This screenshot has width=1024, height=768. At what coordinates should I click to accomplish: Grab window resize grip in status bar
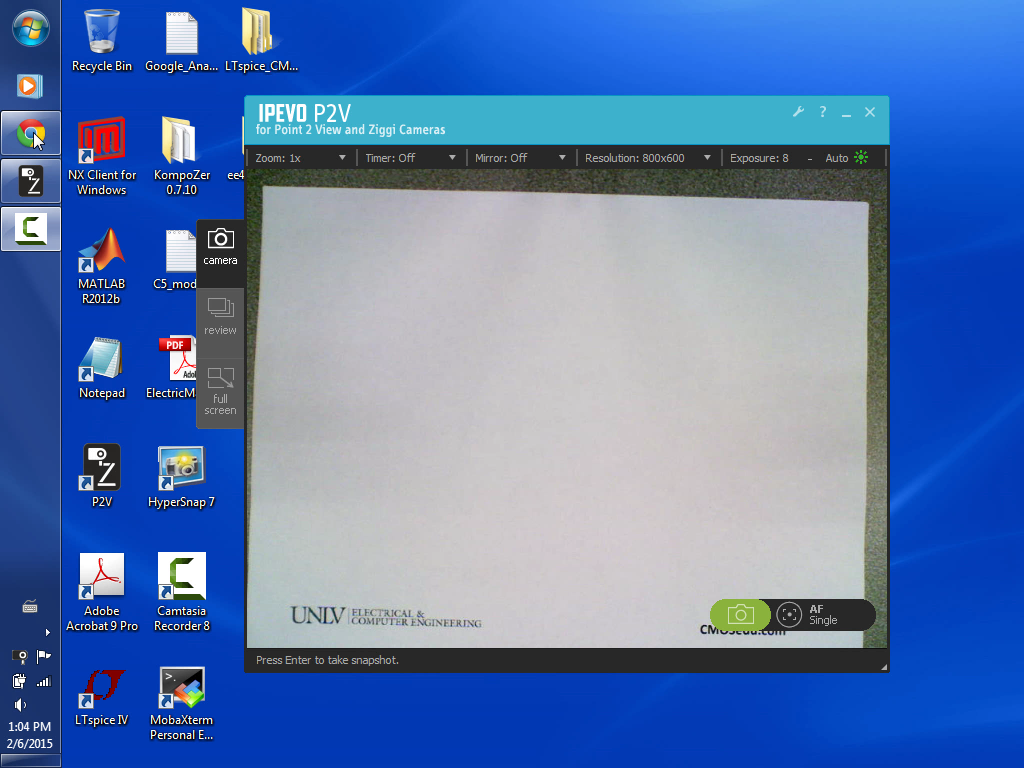tap(884, 667)
